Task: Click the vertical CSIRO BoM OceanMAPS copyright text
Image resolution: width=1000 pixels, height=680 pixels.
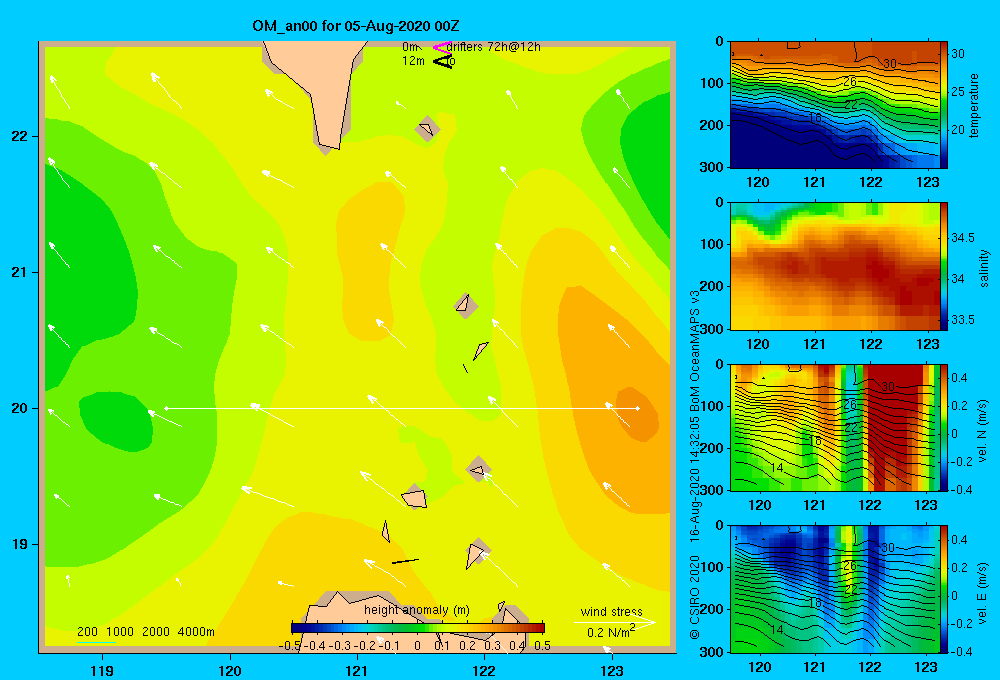Action: click(695, 466)
